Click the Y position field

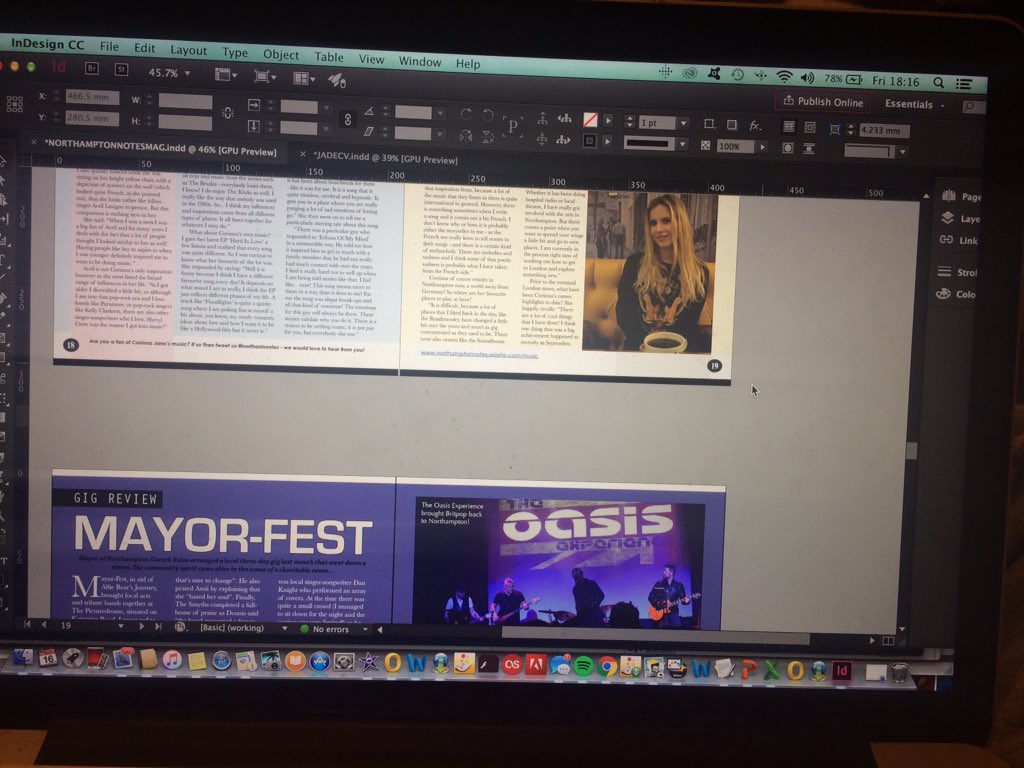point(92,118)
